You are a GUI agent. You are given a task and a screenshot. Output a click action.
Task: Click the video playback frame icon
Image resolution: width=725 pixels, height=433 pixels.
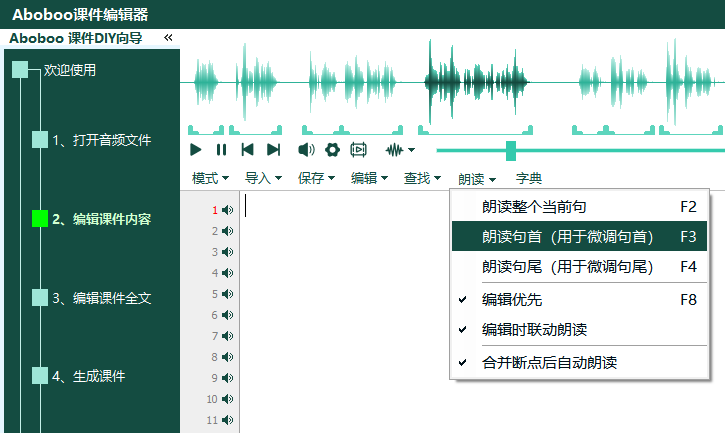click(359, 150)
